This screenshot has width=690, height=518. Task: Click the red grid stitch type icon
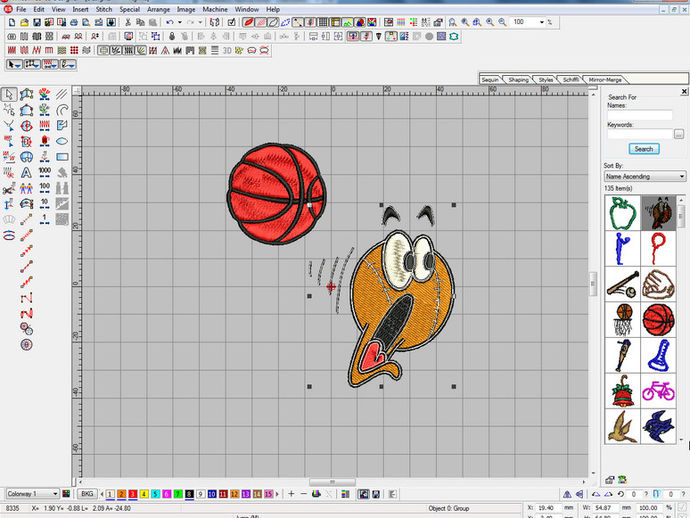[x=74, y=51]
